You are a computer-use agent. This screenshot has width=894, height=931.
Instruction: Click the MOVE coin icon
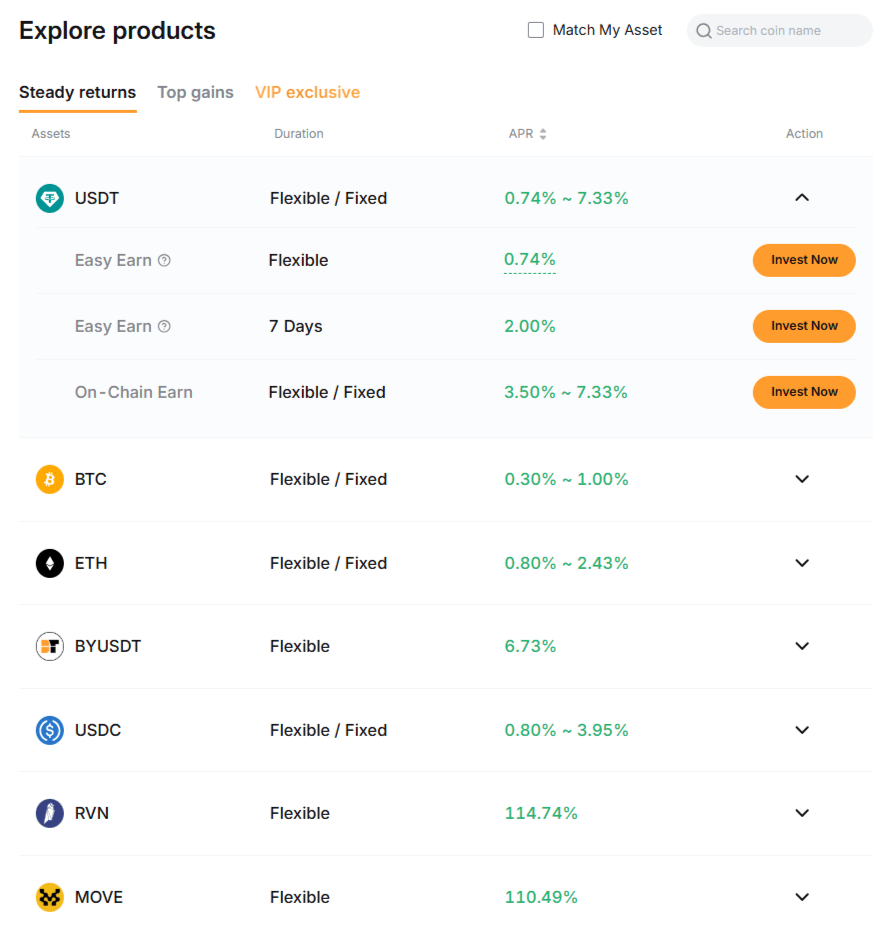click(47, 897)
